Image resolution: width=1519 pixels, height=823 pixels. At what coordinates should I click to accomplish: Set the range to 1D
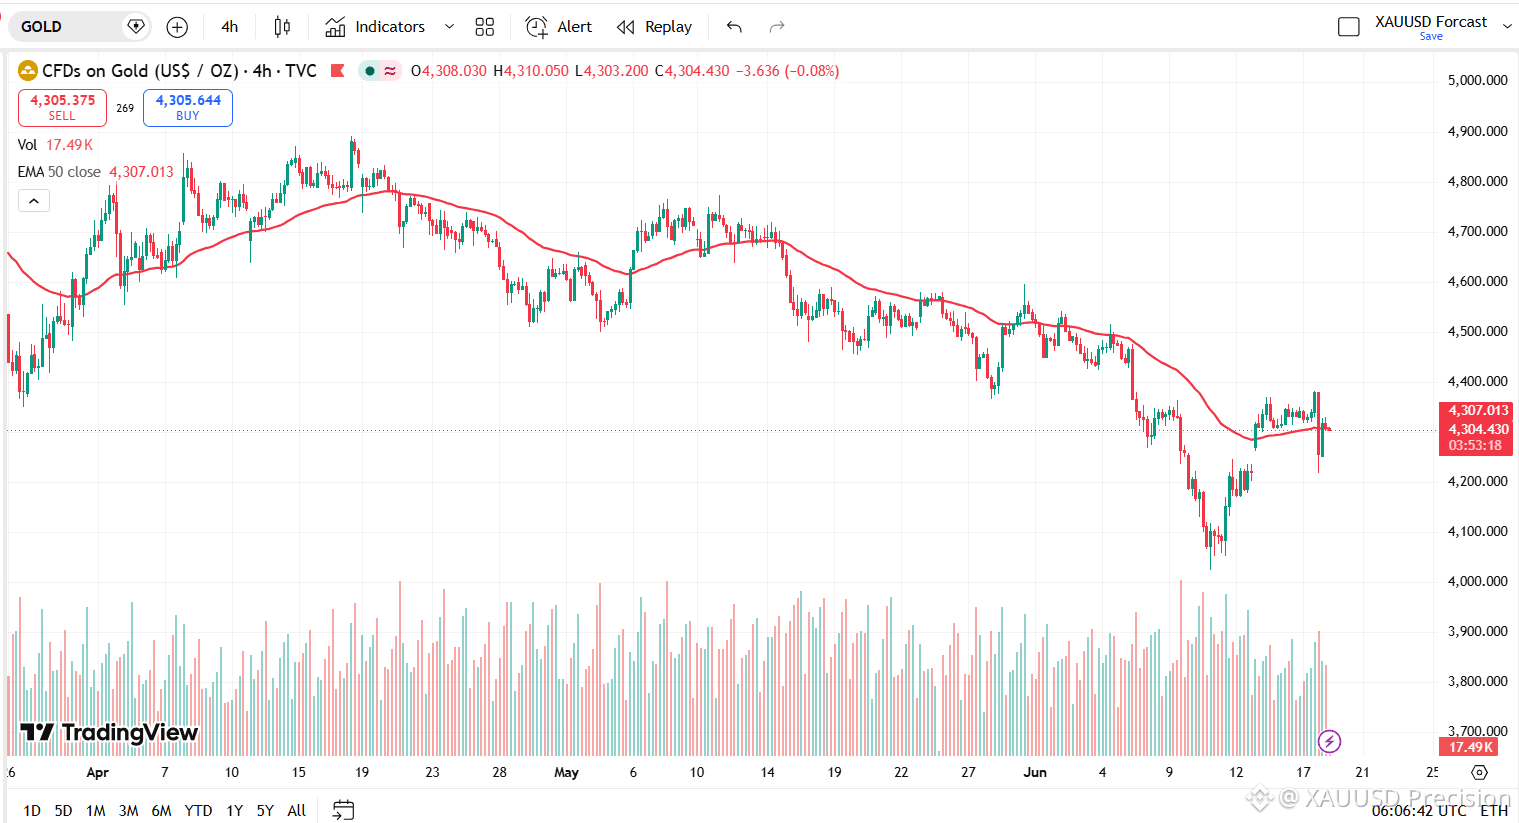pos(32,810)
